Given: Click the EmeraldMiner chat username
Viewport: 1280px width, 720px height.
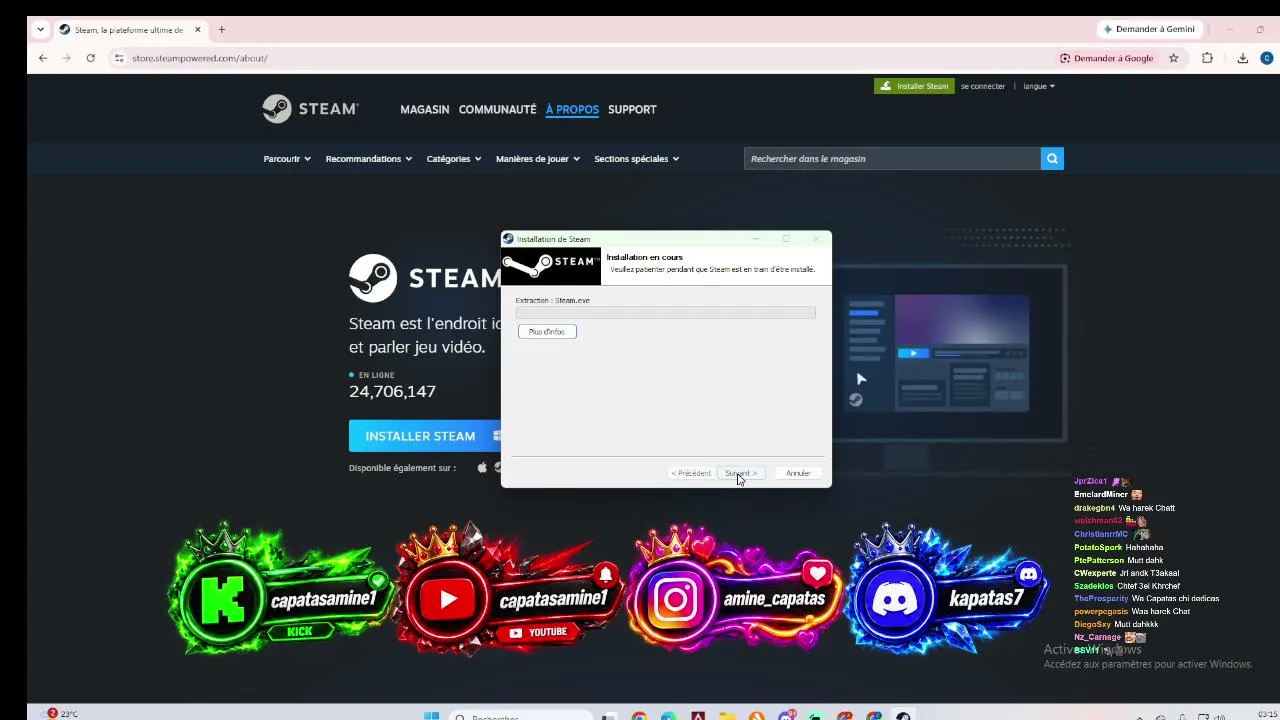Looking at the screenshot, I should (x=1101, y=495).
